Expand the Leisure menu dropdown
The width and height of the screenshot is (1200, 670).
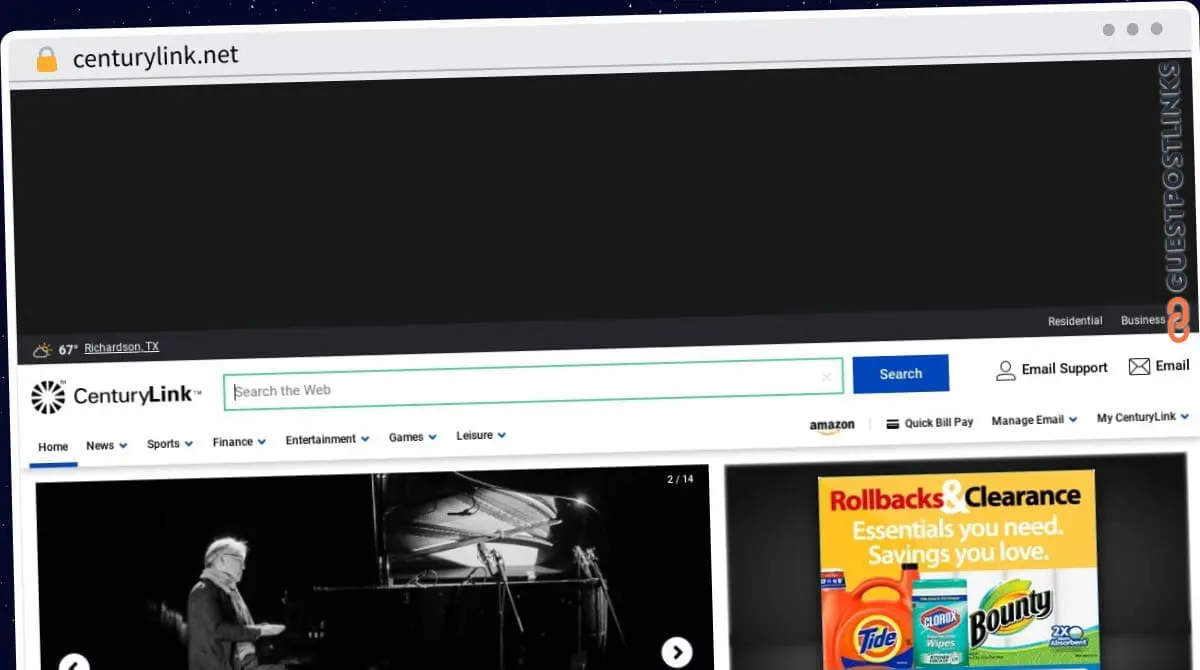pos(481,435)
